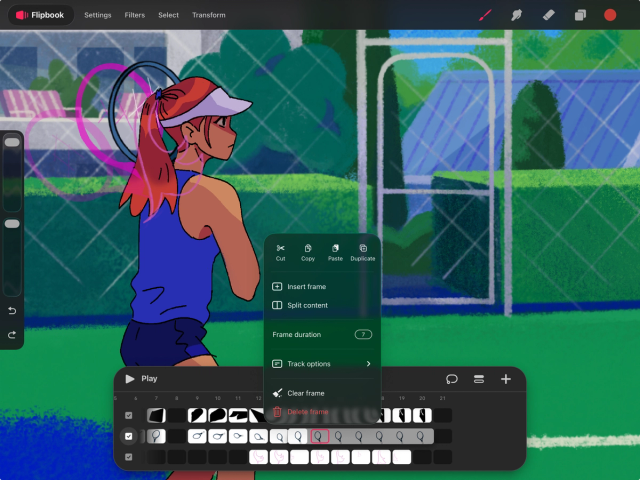Select racket track frame 11 thumbnail
The width and height of the screenshot is (640, 480).
click(238, 436)
